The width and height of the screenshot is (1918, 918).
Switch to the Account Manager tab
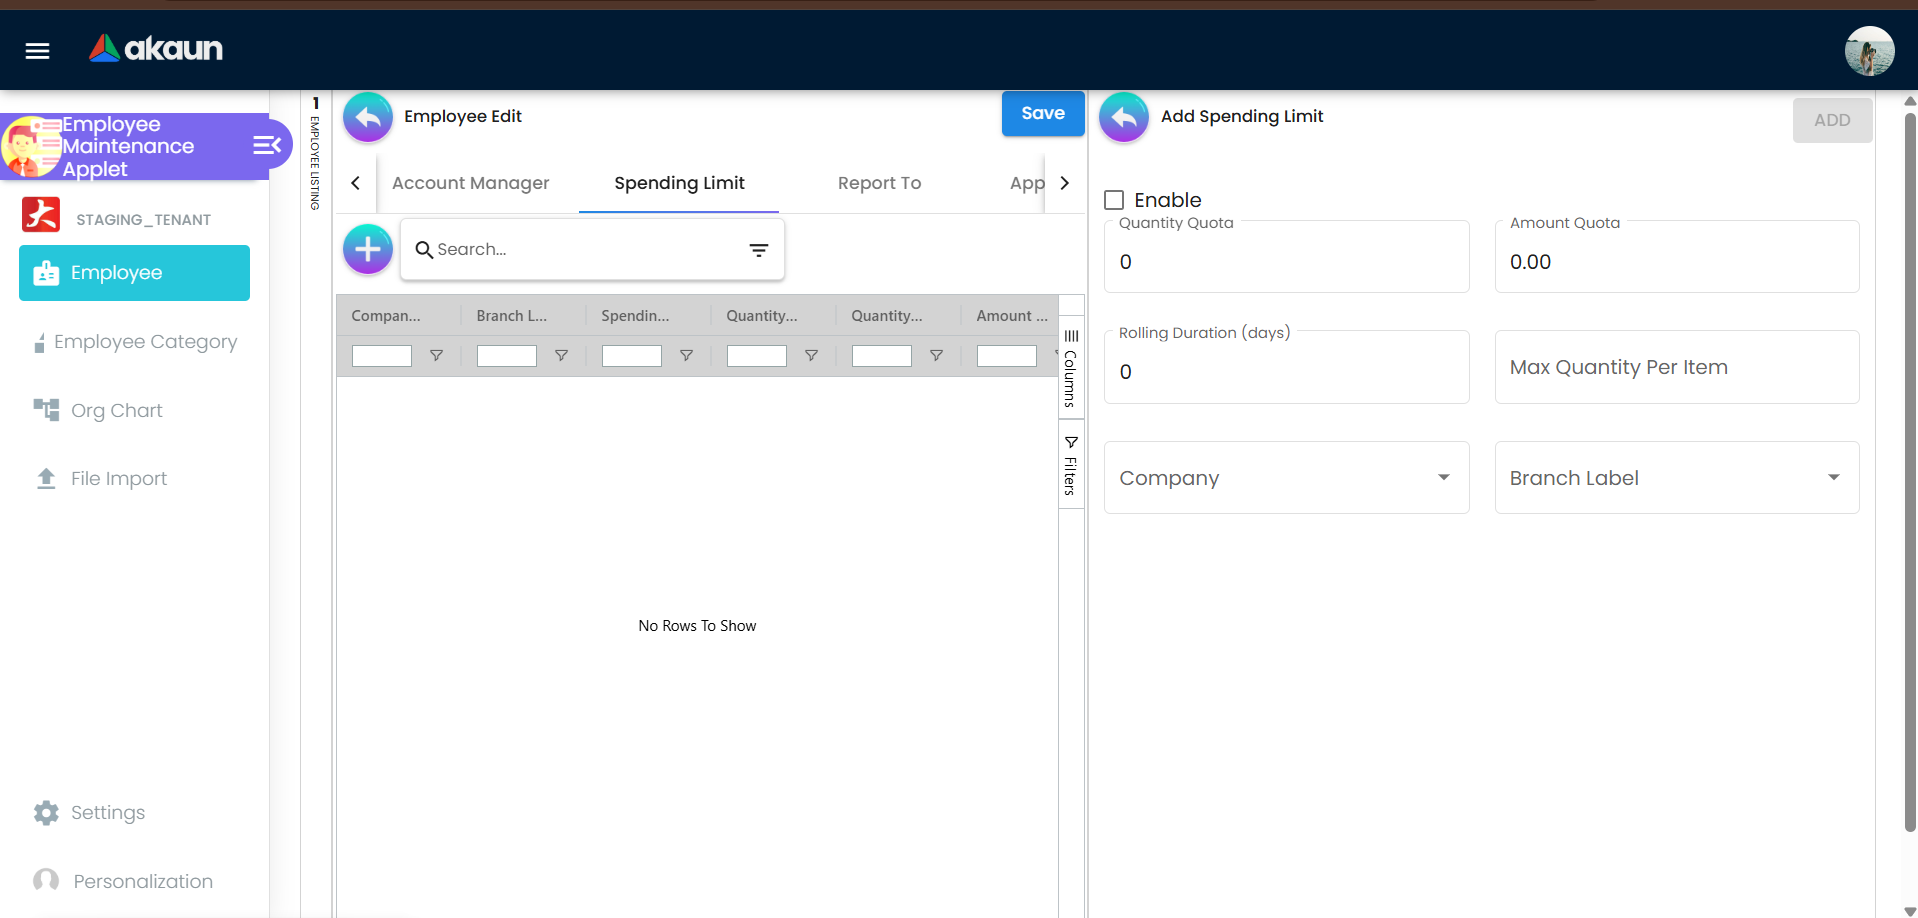click(x=470, y=183)
